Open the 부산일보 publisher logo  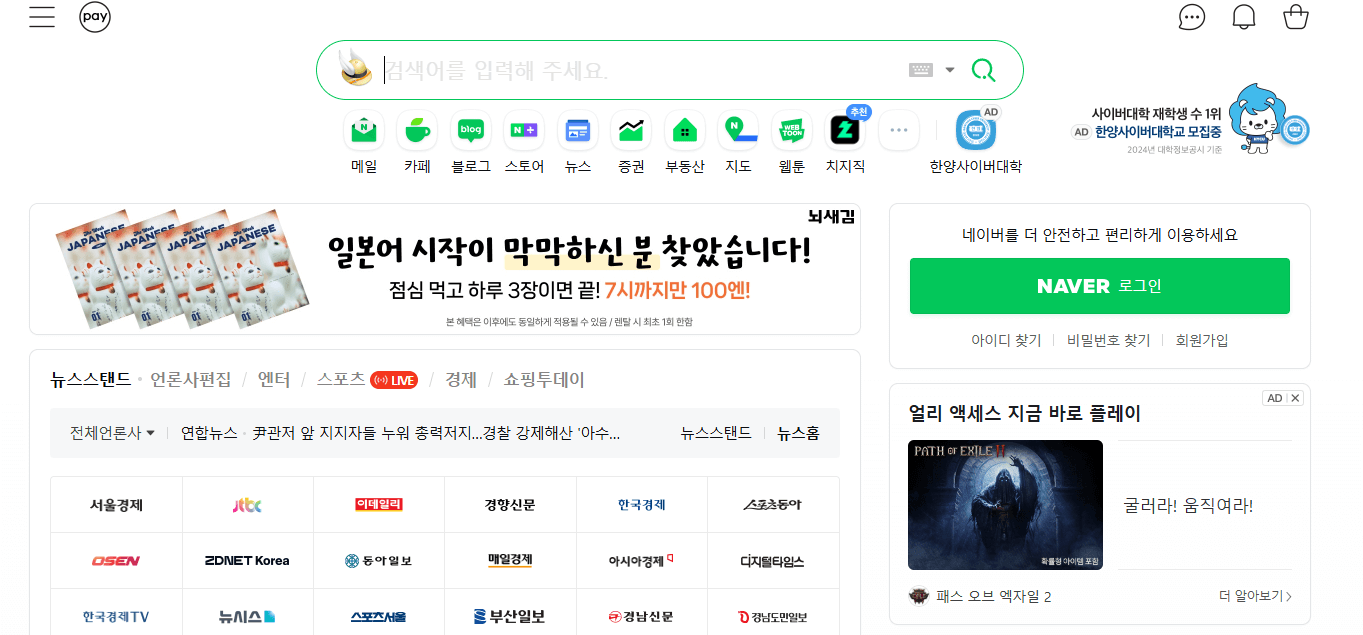pyautogui.click(x=510, y=616)
